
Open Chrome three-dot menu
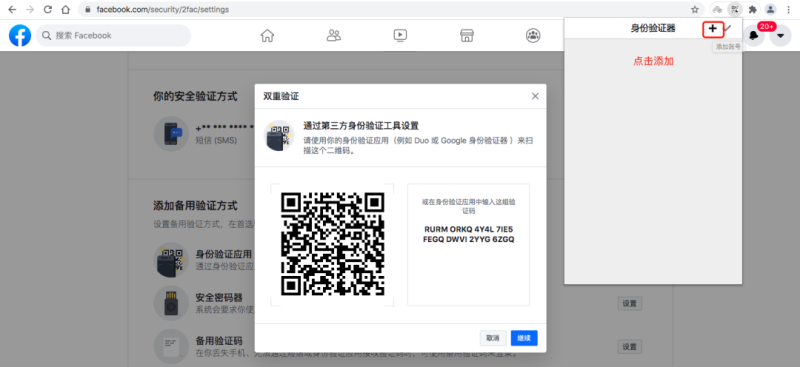pos(789,9)
